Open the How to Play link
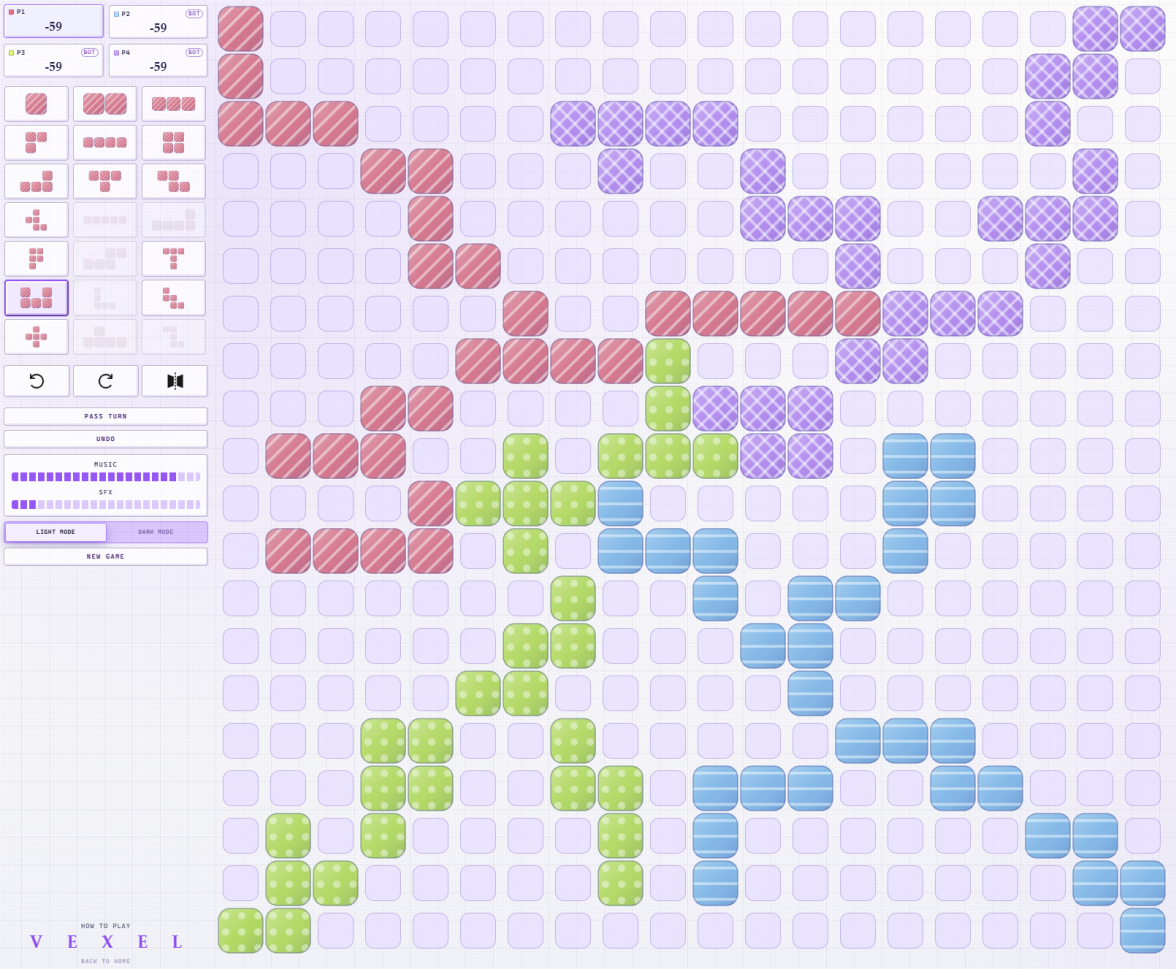 pyautogui.click(x=105, y=926)
